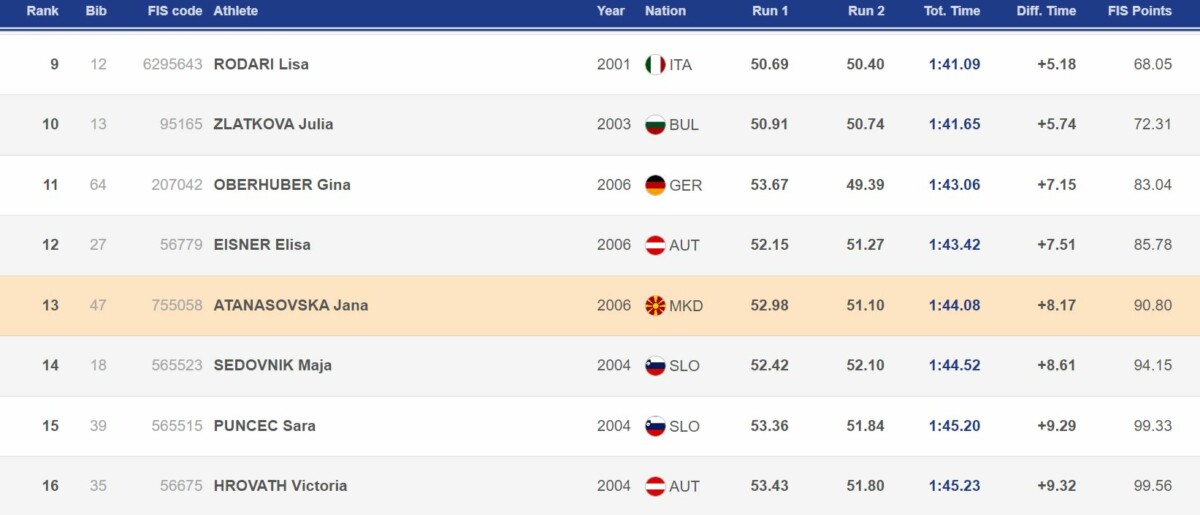Click the Athlete column header
This screenshot has height=515, width=1200.
click(x=236, y=11)
